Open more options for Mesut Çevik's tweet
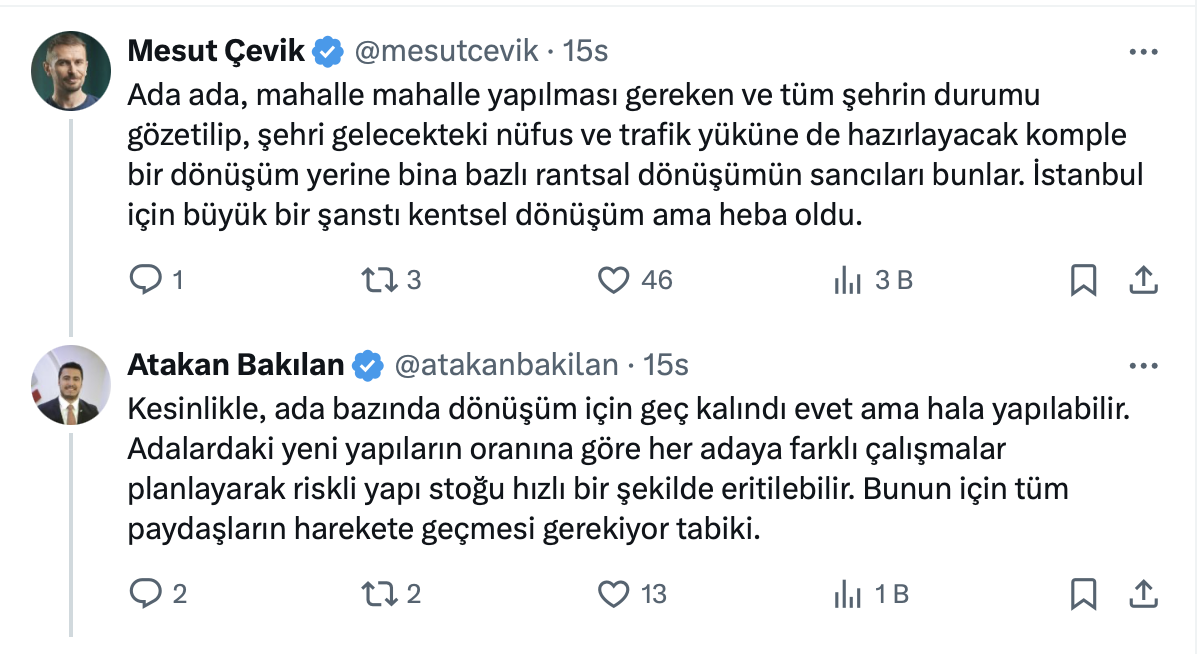Viewport: 1202px width, 654px height. tap(1143, 52)
